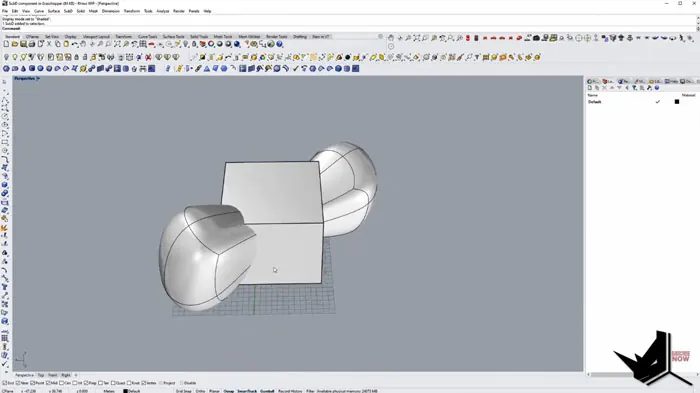Toggle Grid Snap in status bar
This screenshot has width=700, height=393.
(183, 391)
